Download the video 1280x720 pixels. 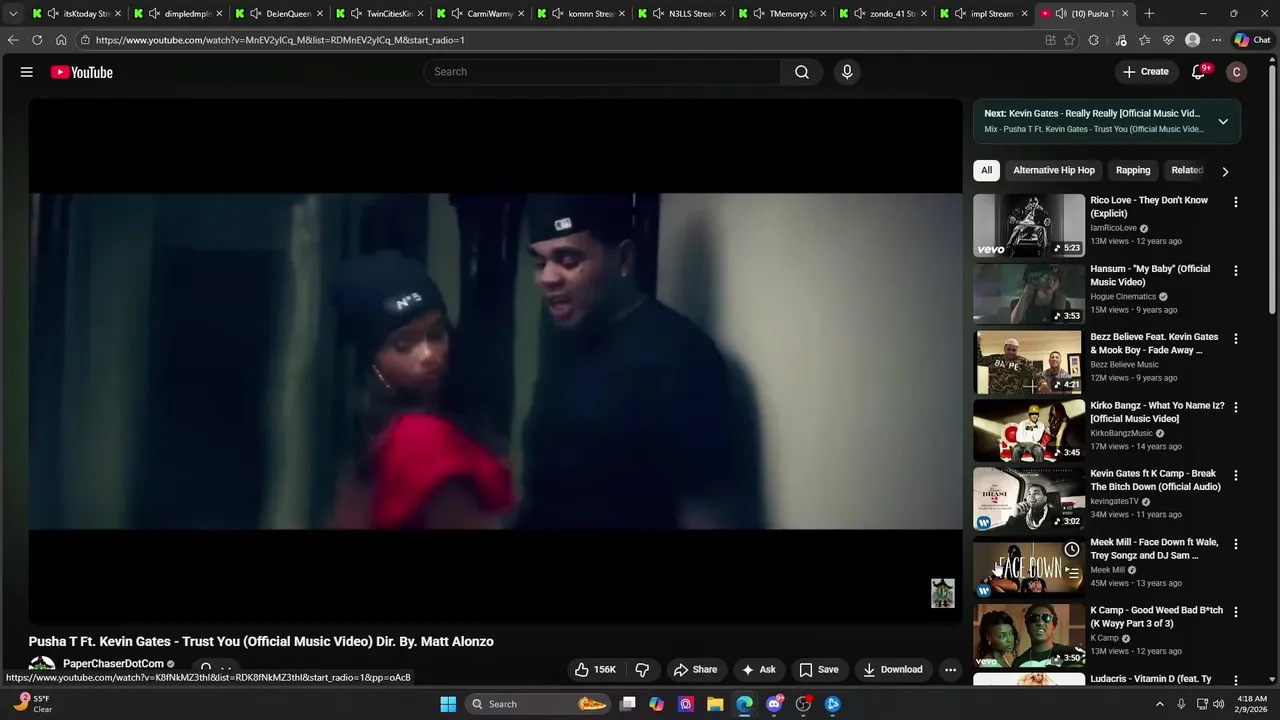click(893, 670)
